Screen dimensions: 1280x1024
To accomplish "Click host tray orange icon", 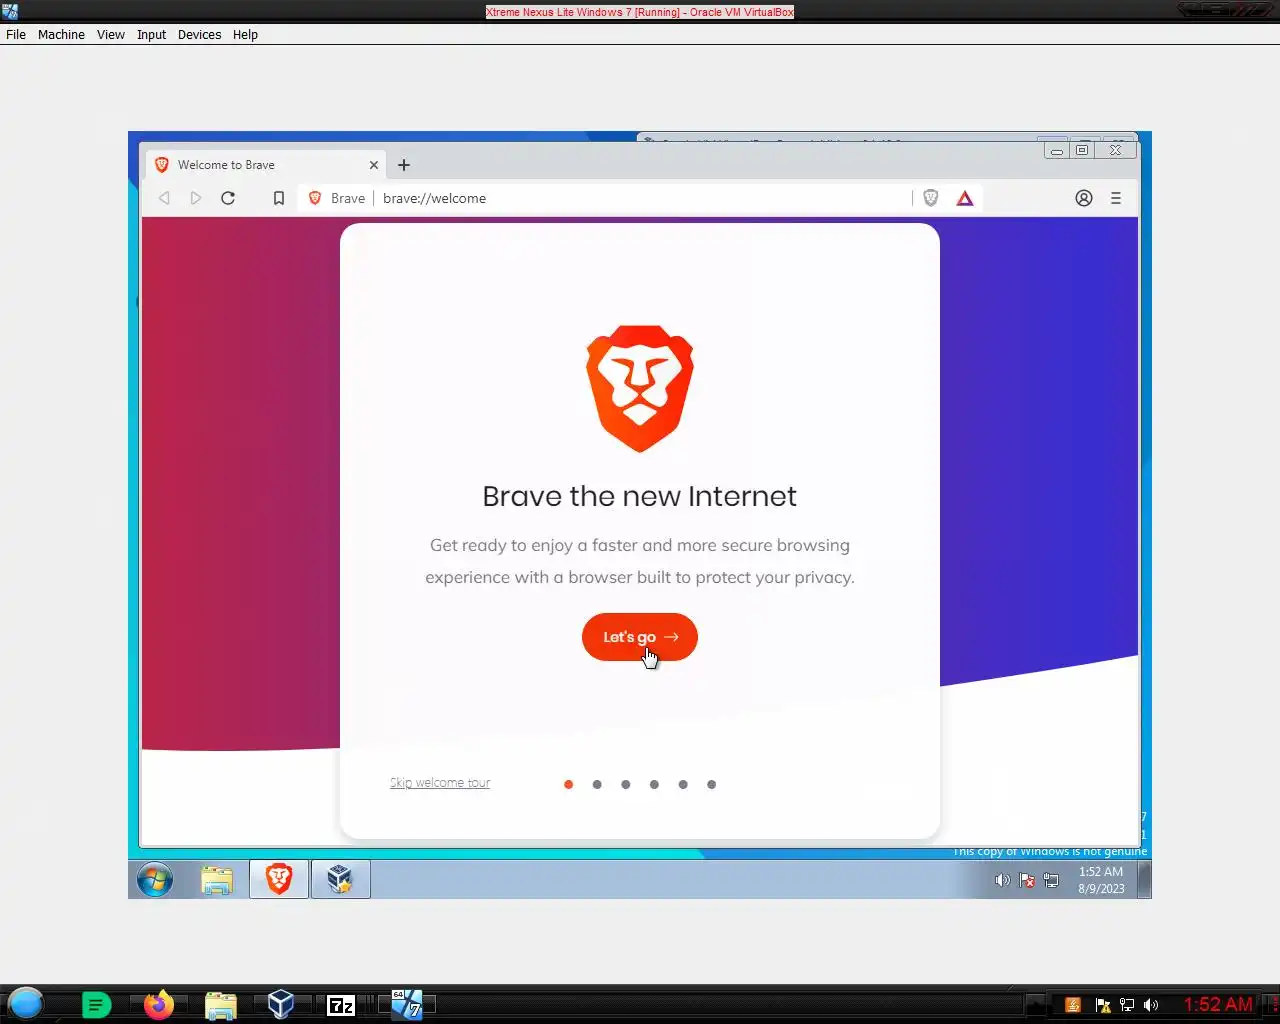I will click(1073, 1005).
